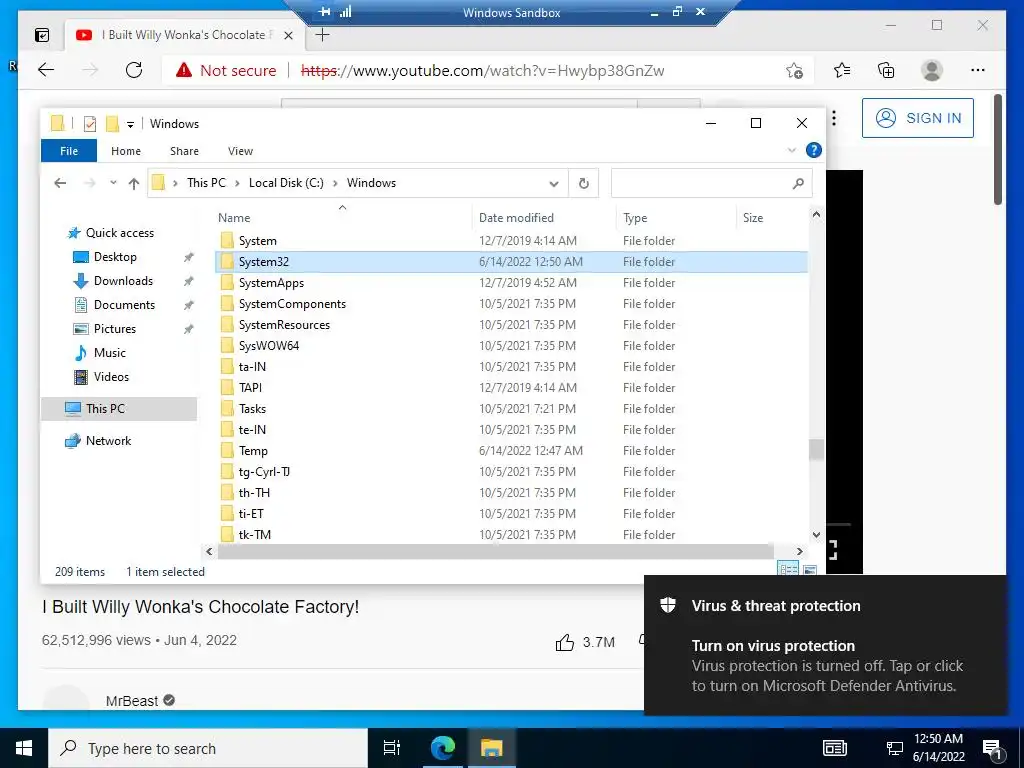Open Edge Settings and more menu
Screen dimensions: 1024x768
(x=978, y=70)
